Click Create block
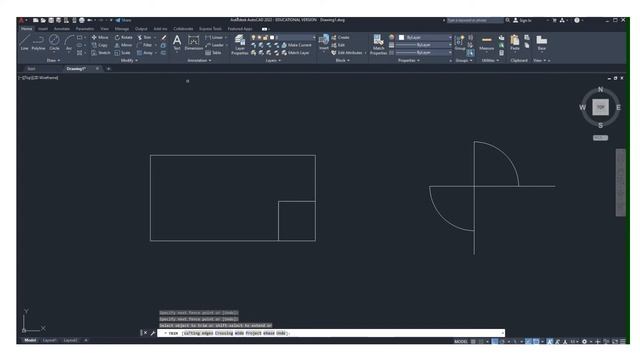The height and width of the screenshot is (360, 640). point(340,37)
